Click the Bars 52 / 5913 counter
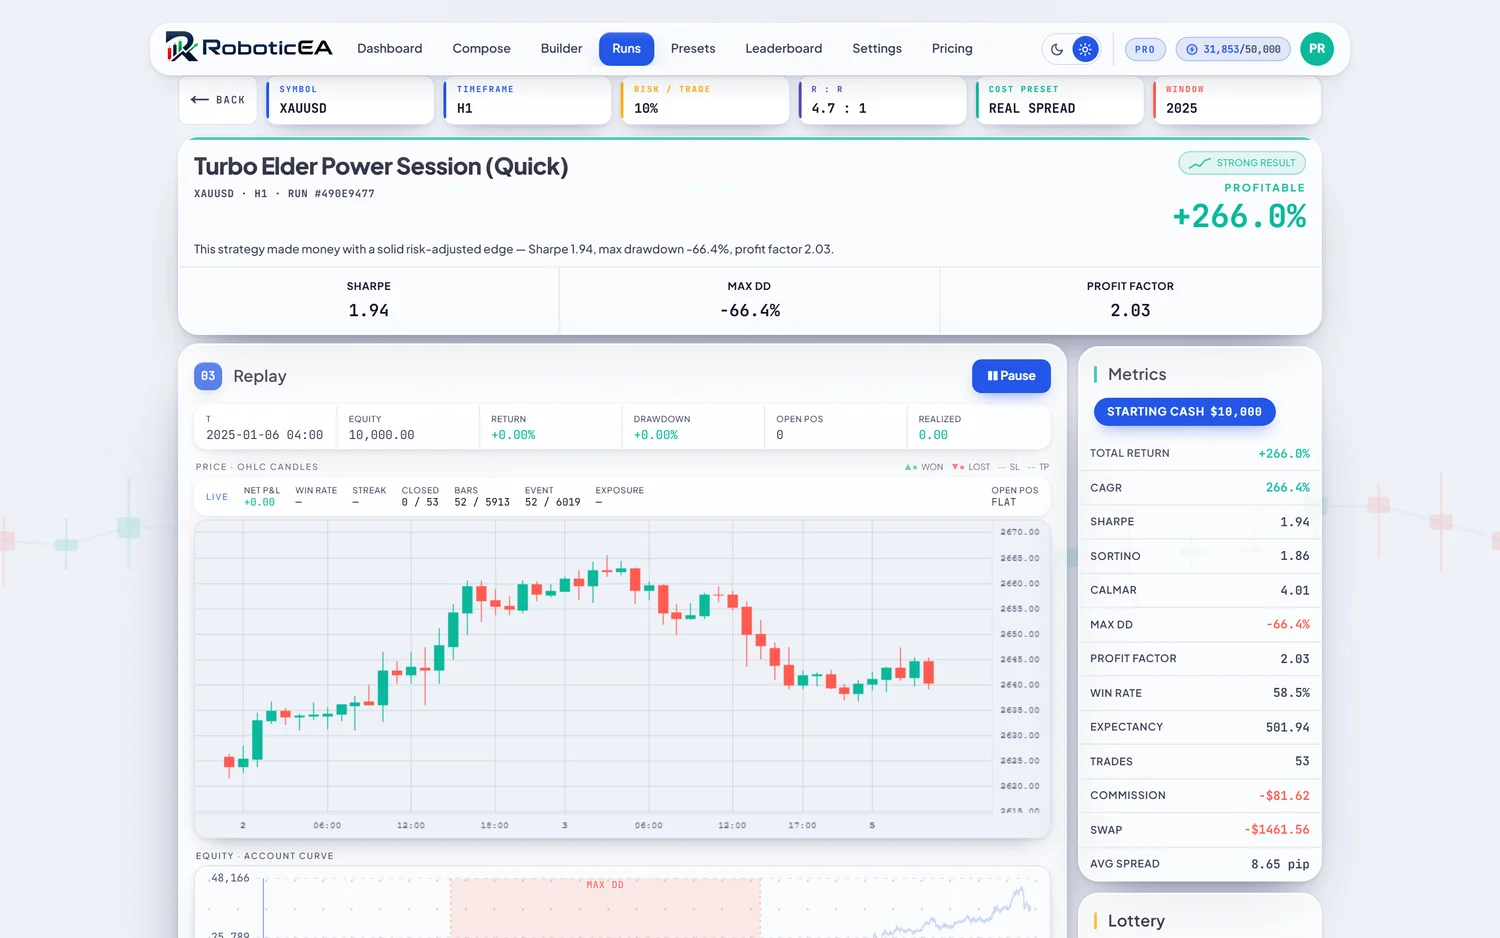Screen dimensions: 1500x938 482,497
